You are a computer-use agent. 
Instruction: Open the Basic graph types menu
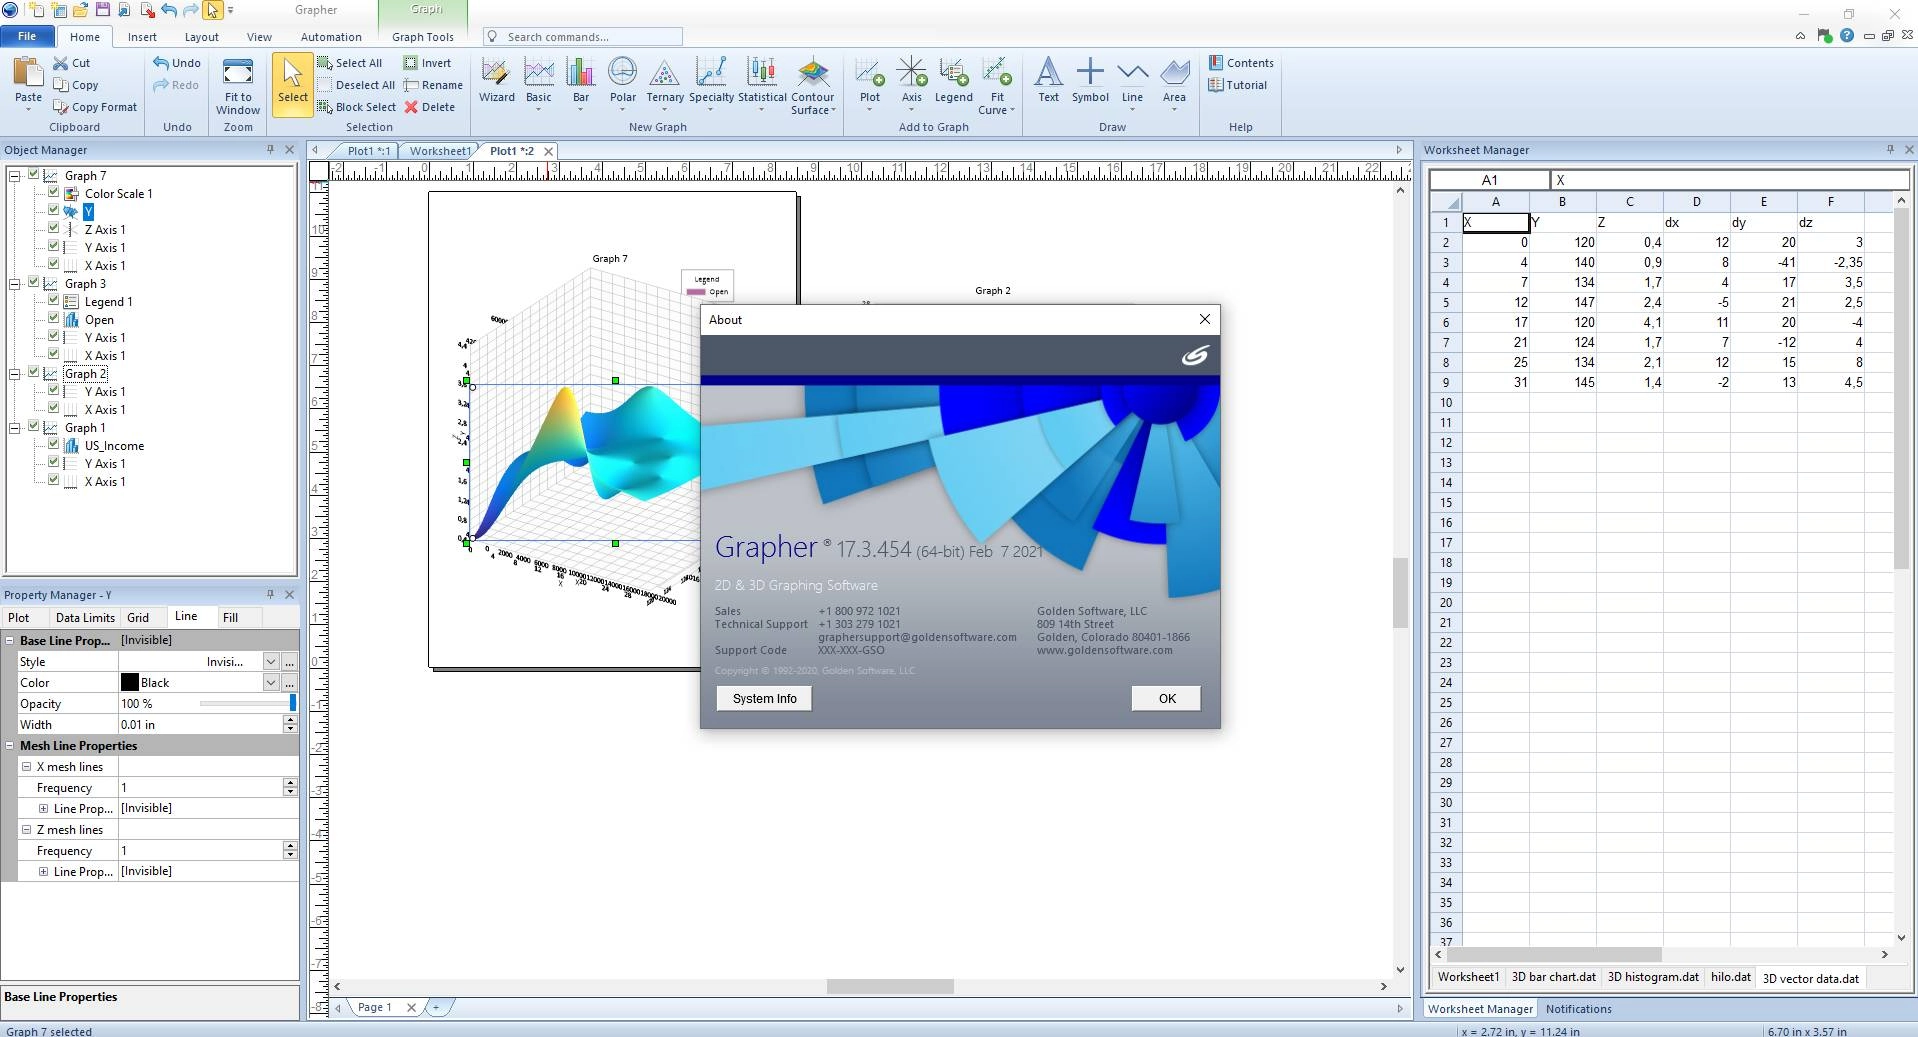click(539, 81)
